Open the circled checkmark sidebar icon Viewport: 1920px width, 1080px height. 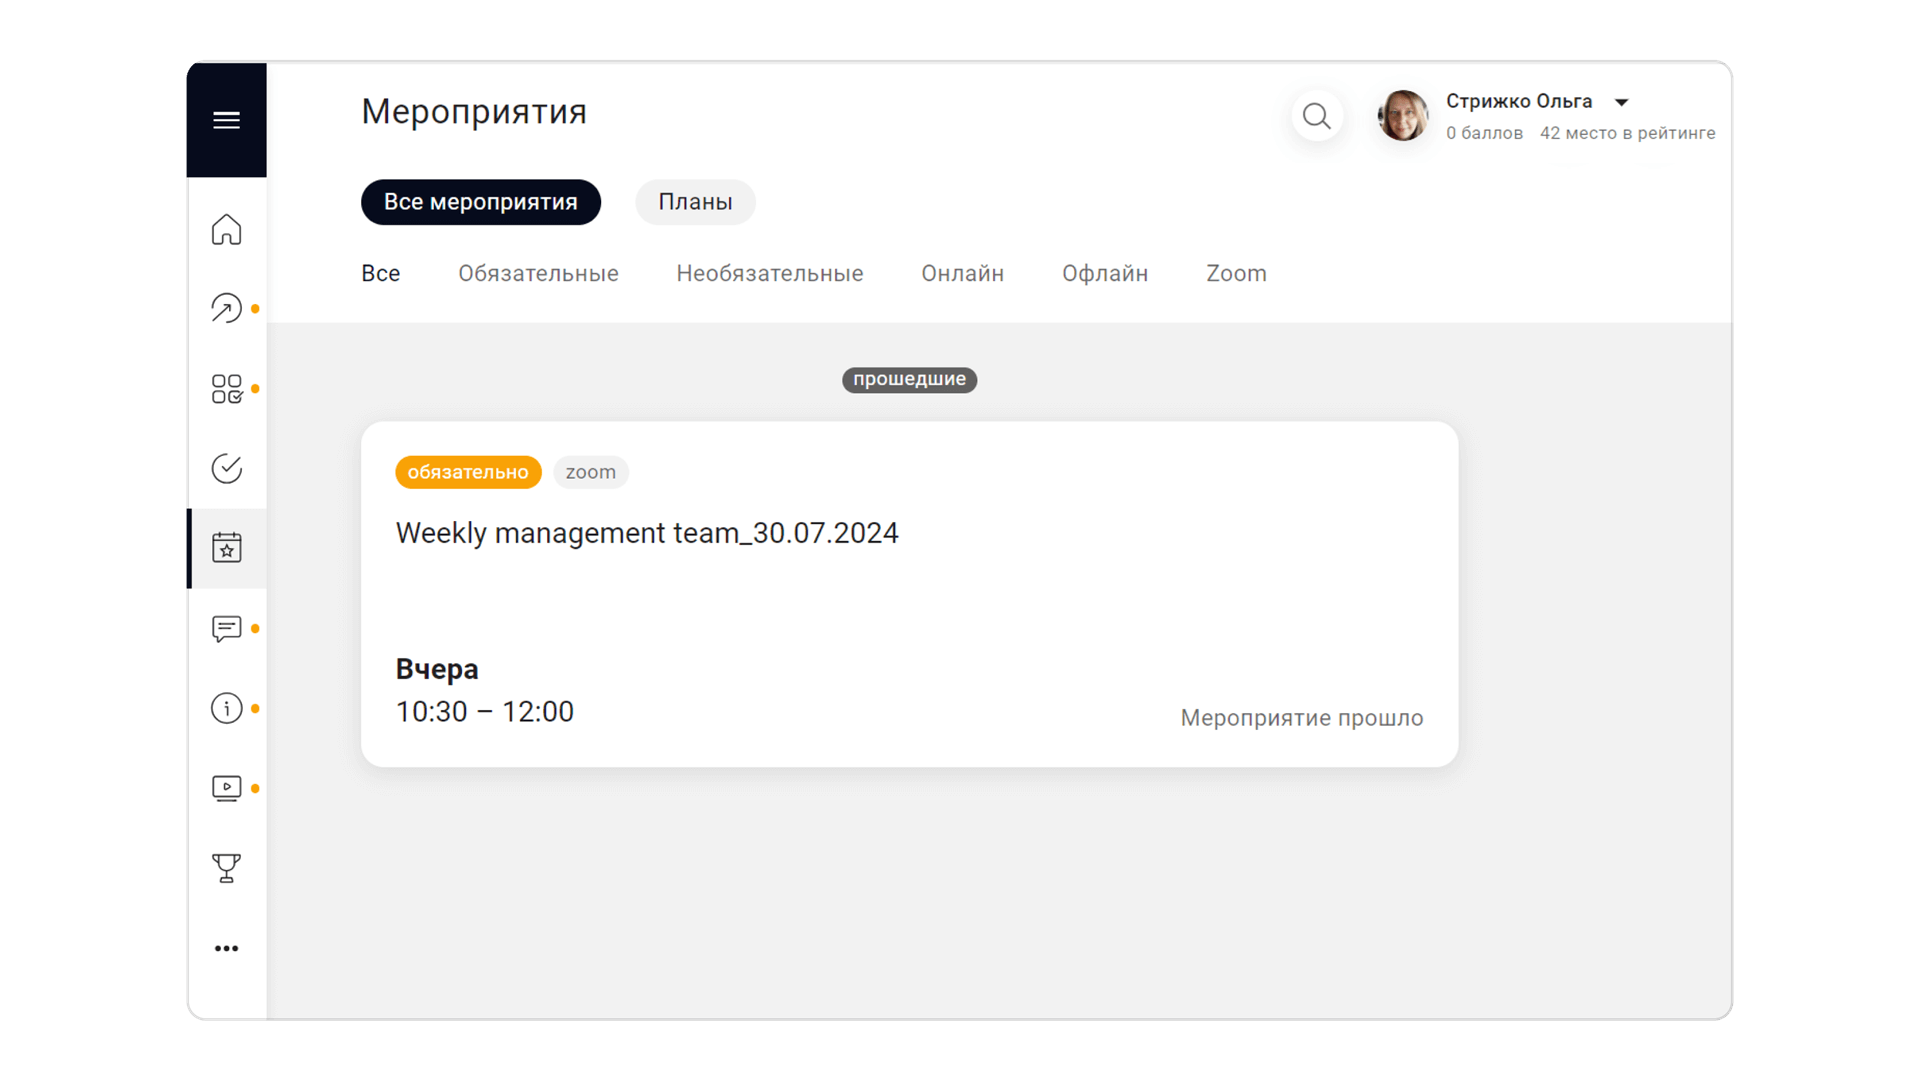pos(226,468)
